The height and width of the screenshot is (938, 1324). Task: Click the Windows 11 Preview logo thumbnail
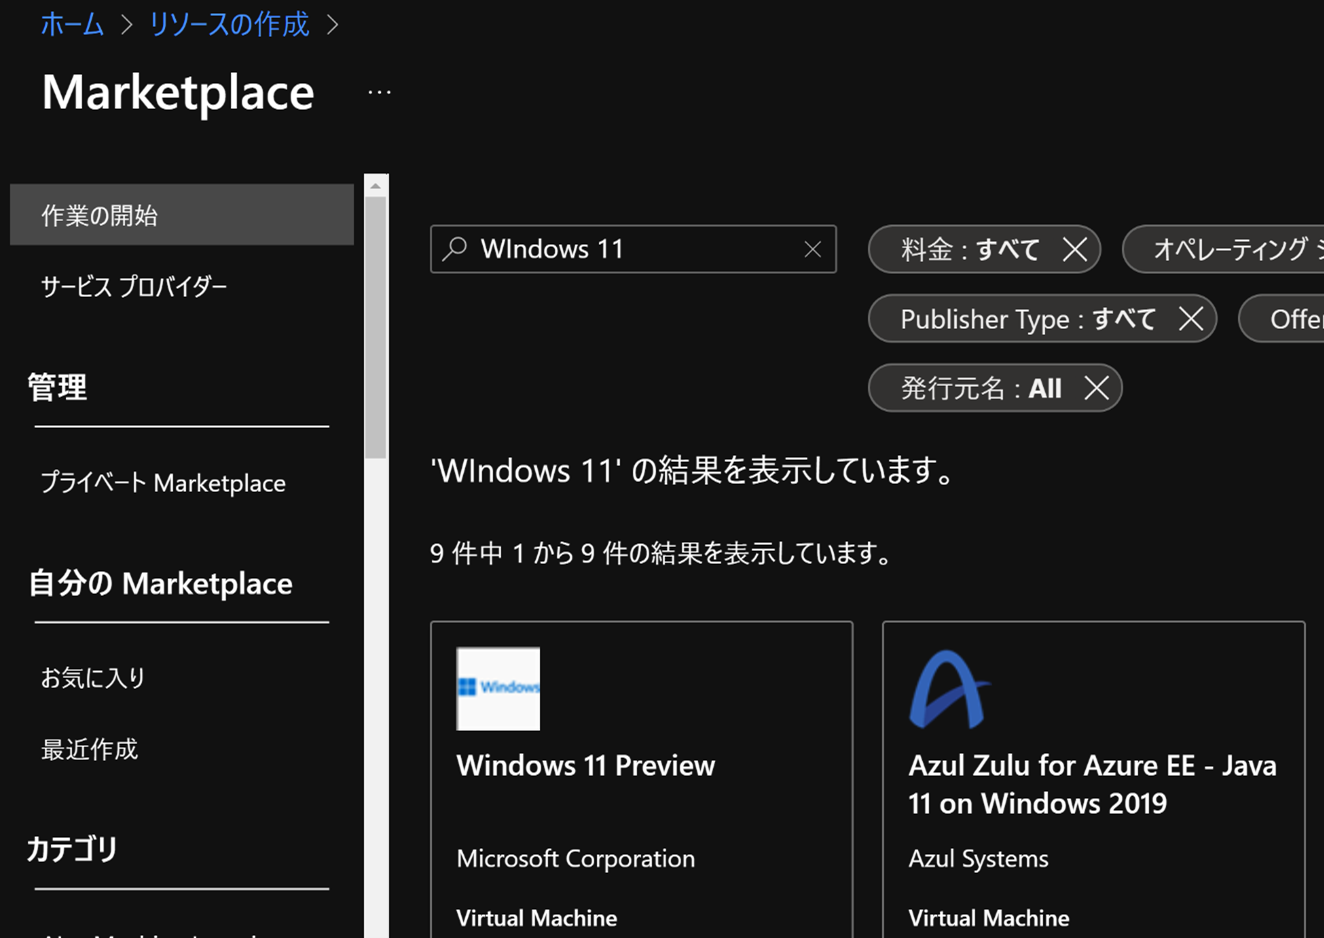(x=498, y=688)
